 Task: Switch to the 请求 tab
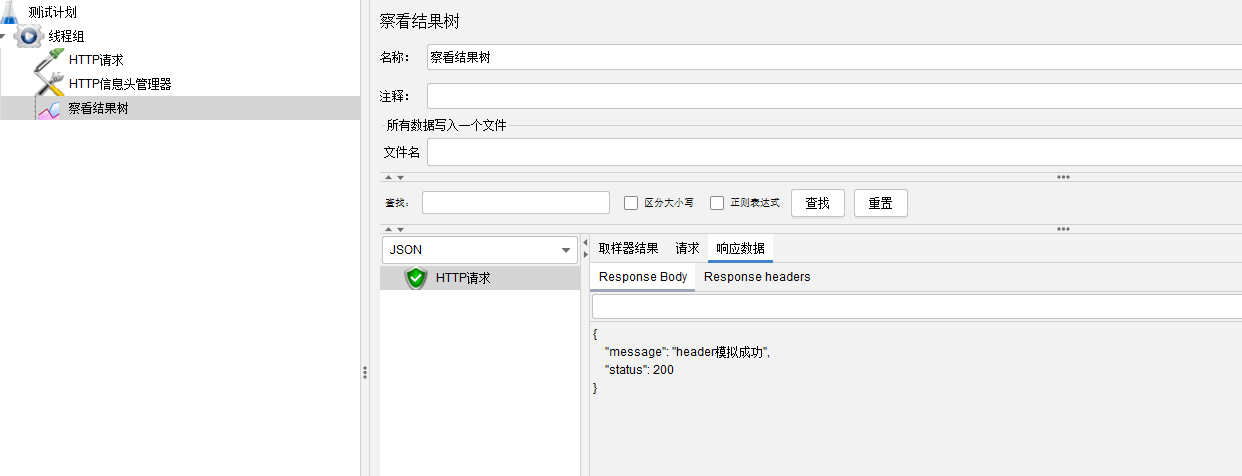[x=687, y=249]
